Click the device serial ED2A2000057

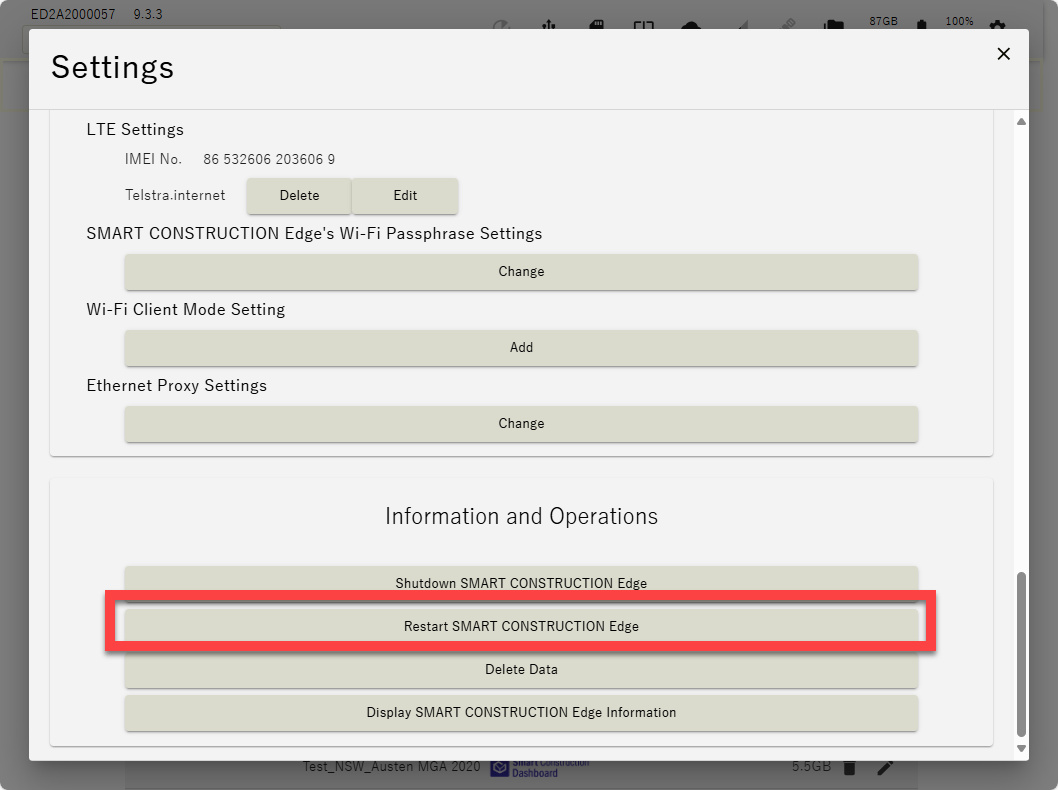pyautogui.click(x=73, y=14)
